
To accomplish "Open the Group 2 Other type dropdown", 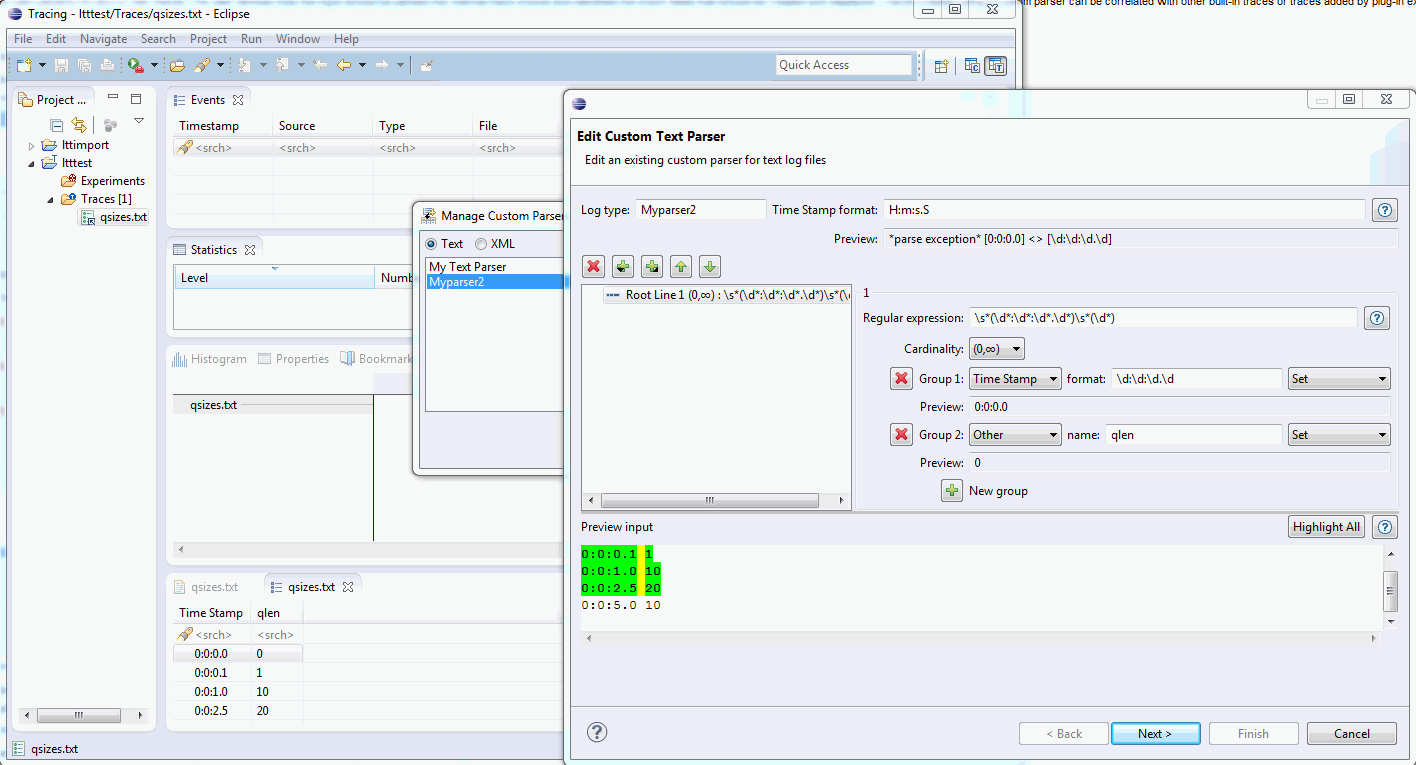I will tap(1016, 434).
